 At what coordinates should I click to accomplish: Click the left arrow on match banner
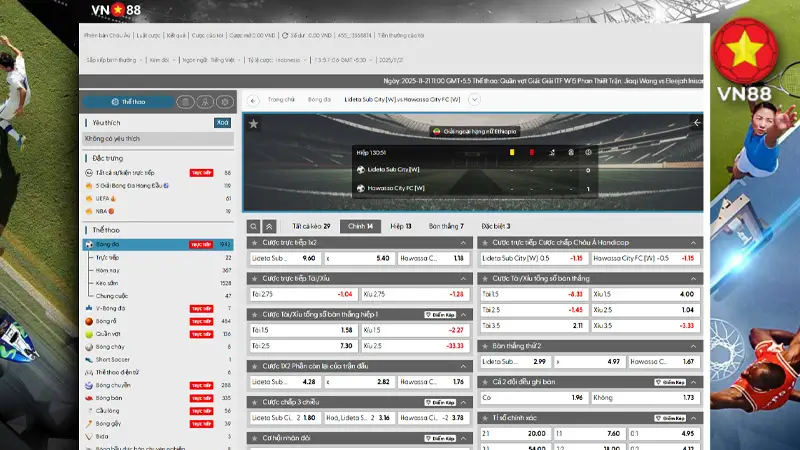coord(697,123)
